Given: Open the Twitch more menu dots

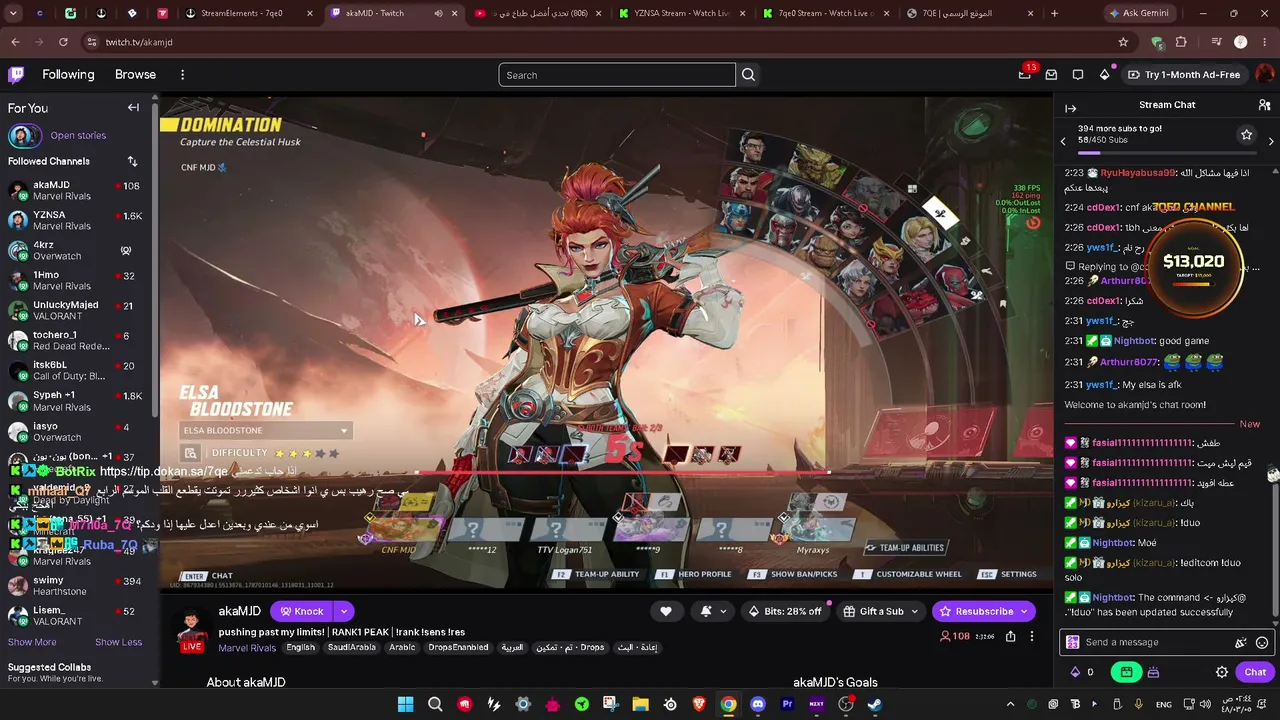Looking at the screenshot, I should pos(182,75).
